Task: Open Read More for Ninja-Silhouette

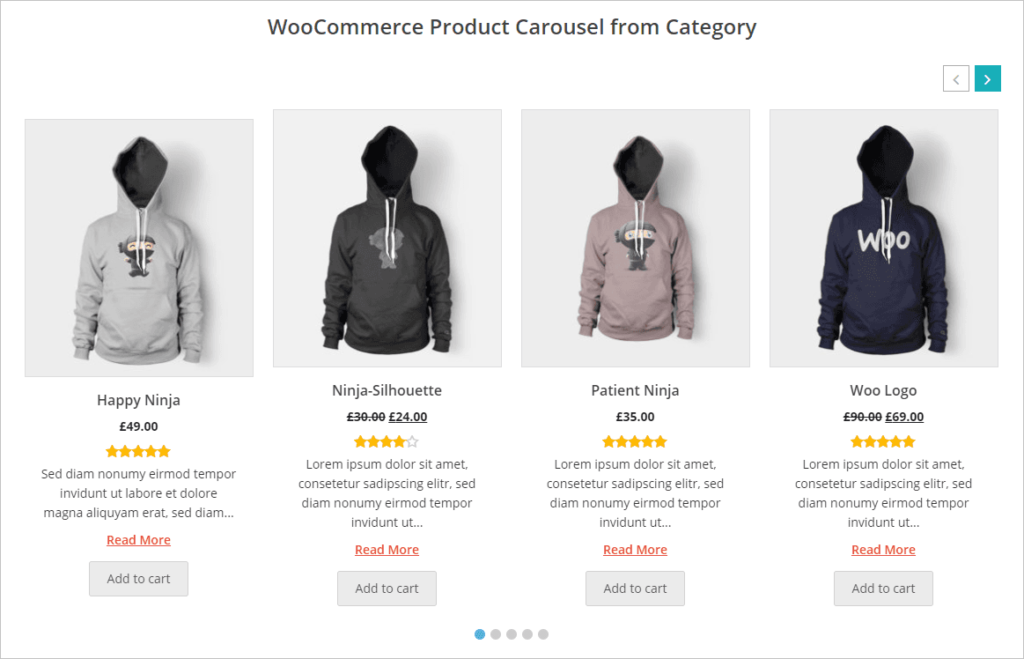Action: coord(386,549)
